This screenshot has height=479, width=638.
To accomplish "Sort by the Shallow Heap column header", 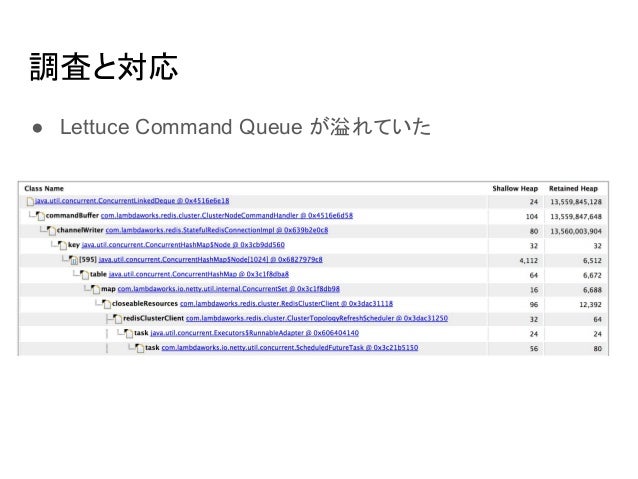I will [x=515, y=188].
